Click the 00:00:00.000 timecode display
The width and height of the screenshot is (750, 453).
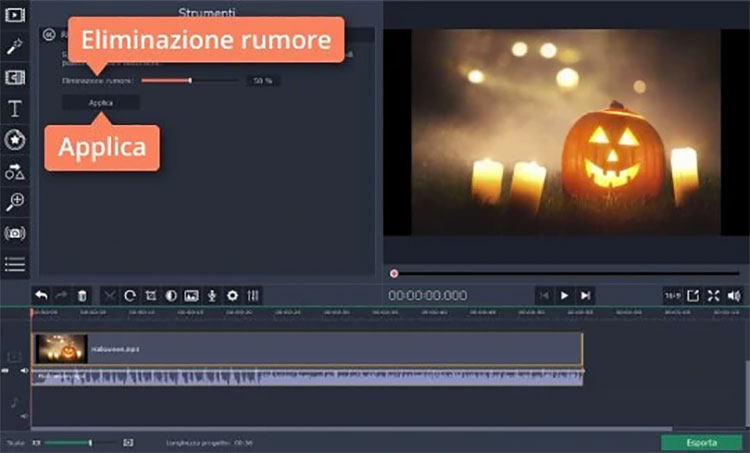[x=428, y=296]
